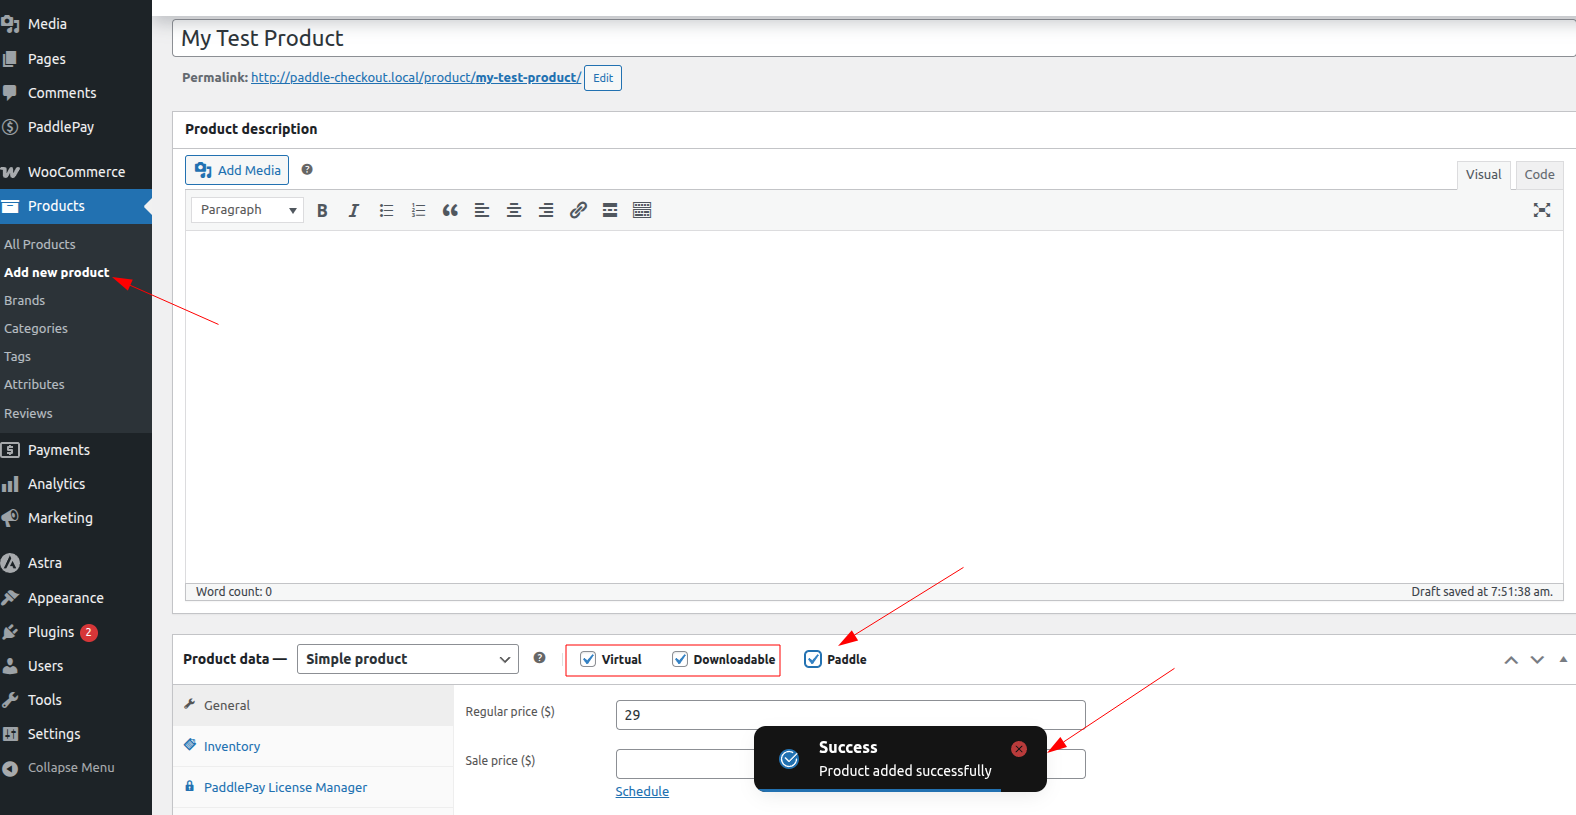Viewport: 1576px width, 815px height.
Task: Open PaddlePay License Manager tab
Action: click(313, 787)
